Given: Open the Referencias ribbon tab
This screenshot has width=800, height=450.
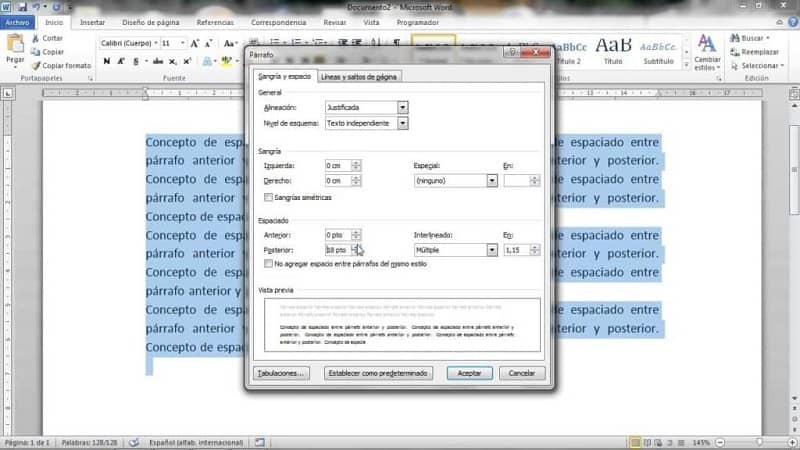Looking at the screenshot, I should click(215, 22).
